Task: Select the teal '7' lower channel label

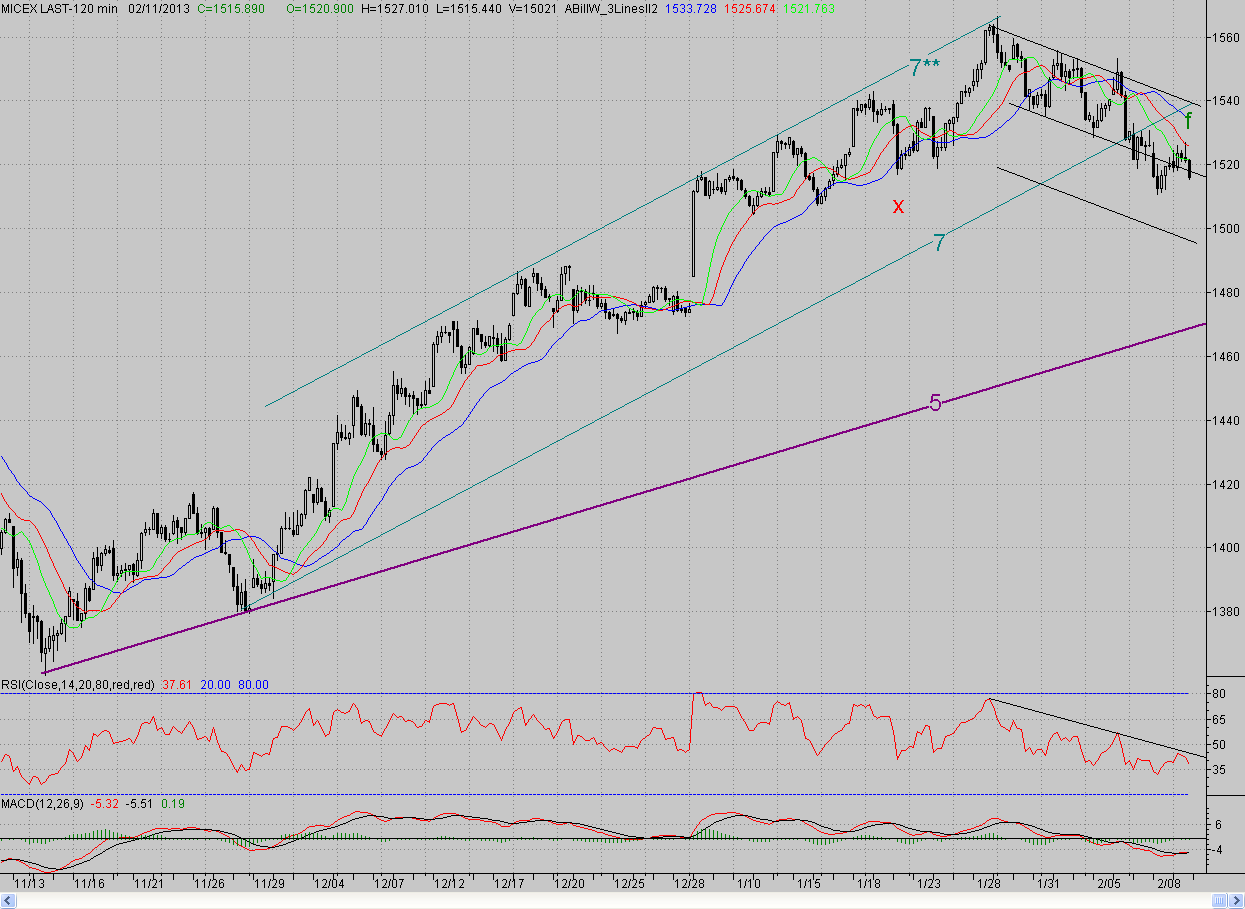Action: pos(939,242)
